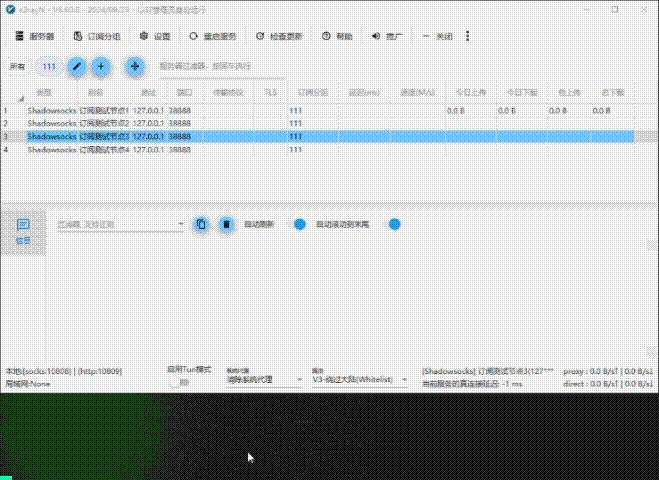
Task: Select the "所有" (All) subscription tab
Action: pos(17,66)
